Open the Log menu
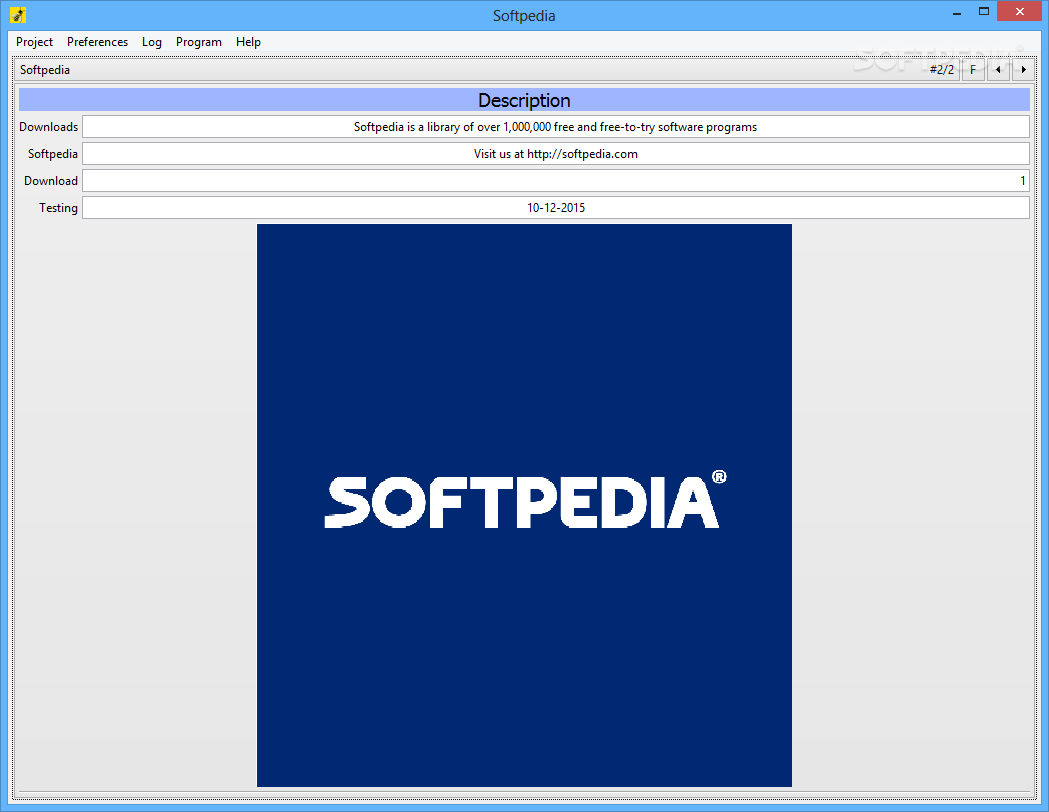 pyautogui.click(x=151, y=41)
